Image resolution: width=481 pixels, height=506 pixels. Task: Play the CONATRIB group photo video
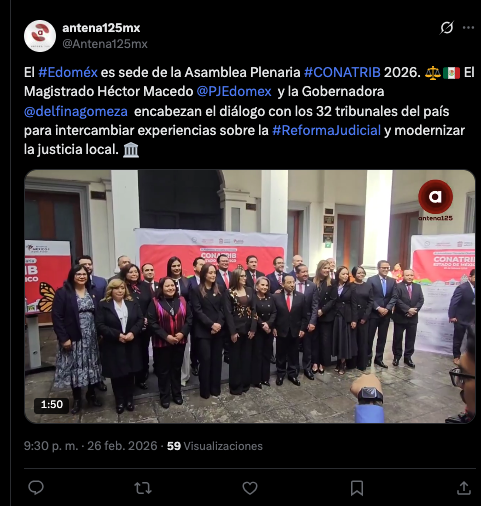point(249,296)
